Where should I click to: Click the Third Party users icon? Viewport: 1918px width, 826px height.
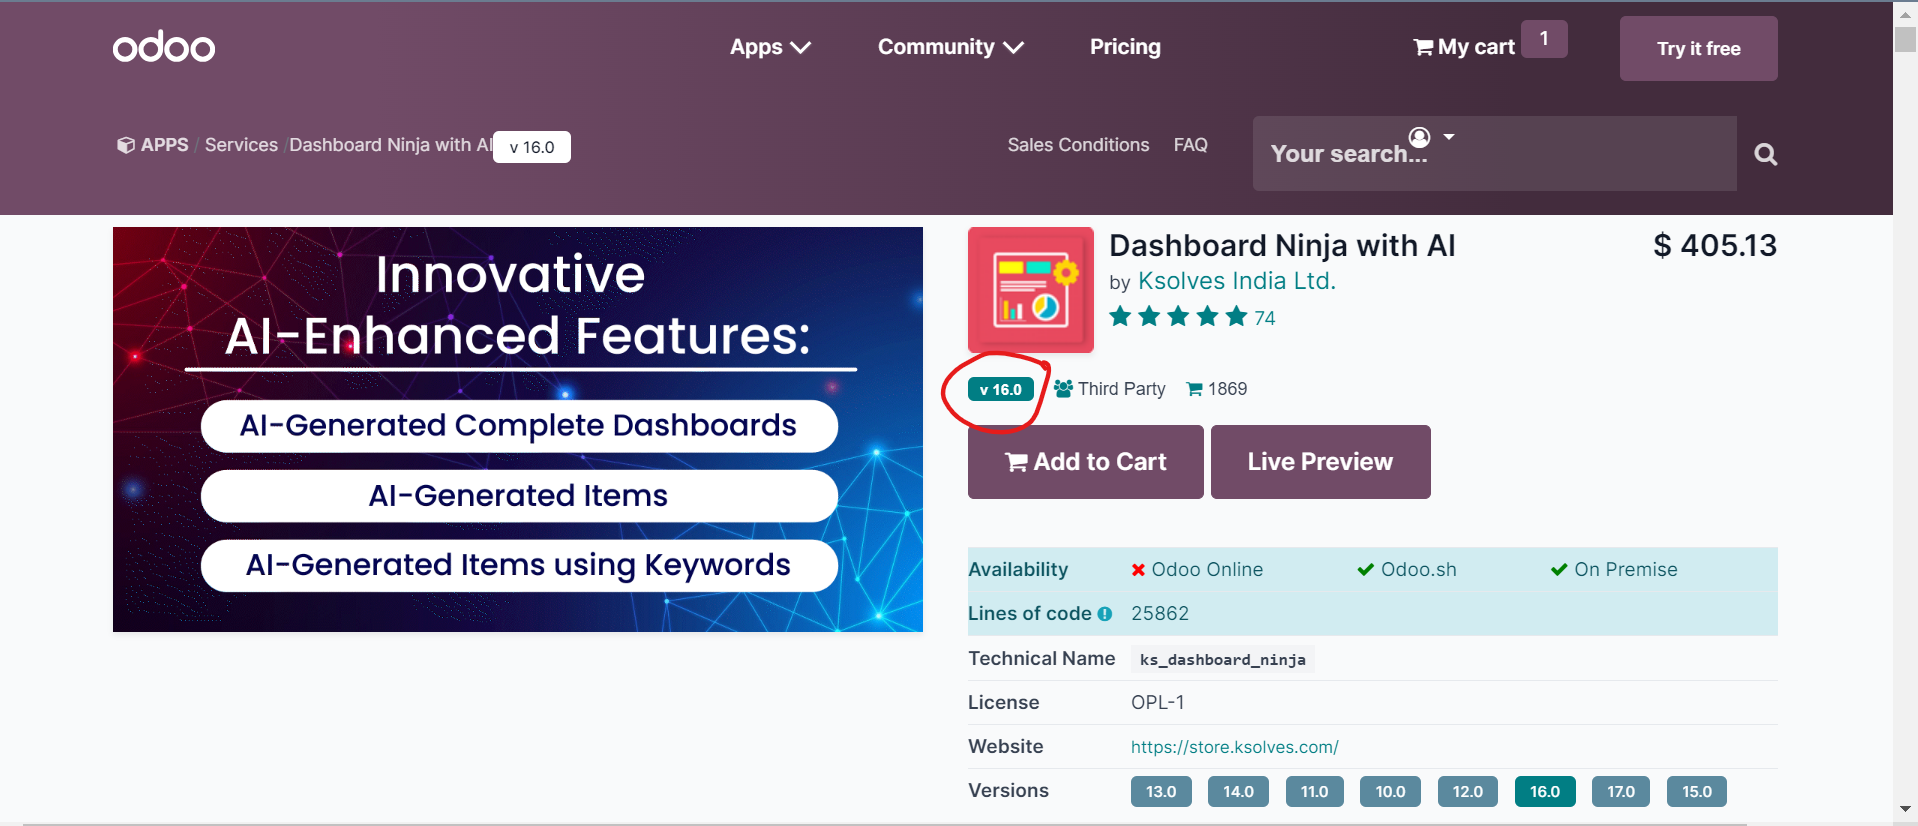click(x=1063, y=388)
